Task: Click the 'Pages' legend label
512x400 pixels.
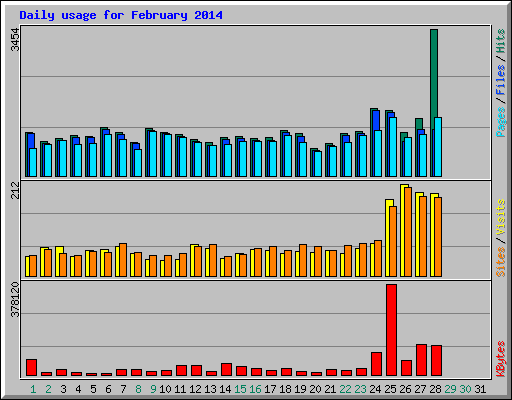Action: pos(500,122)
